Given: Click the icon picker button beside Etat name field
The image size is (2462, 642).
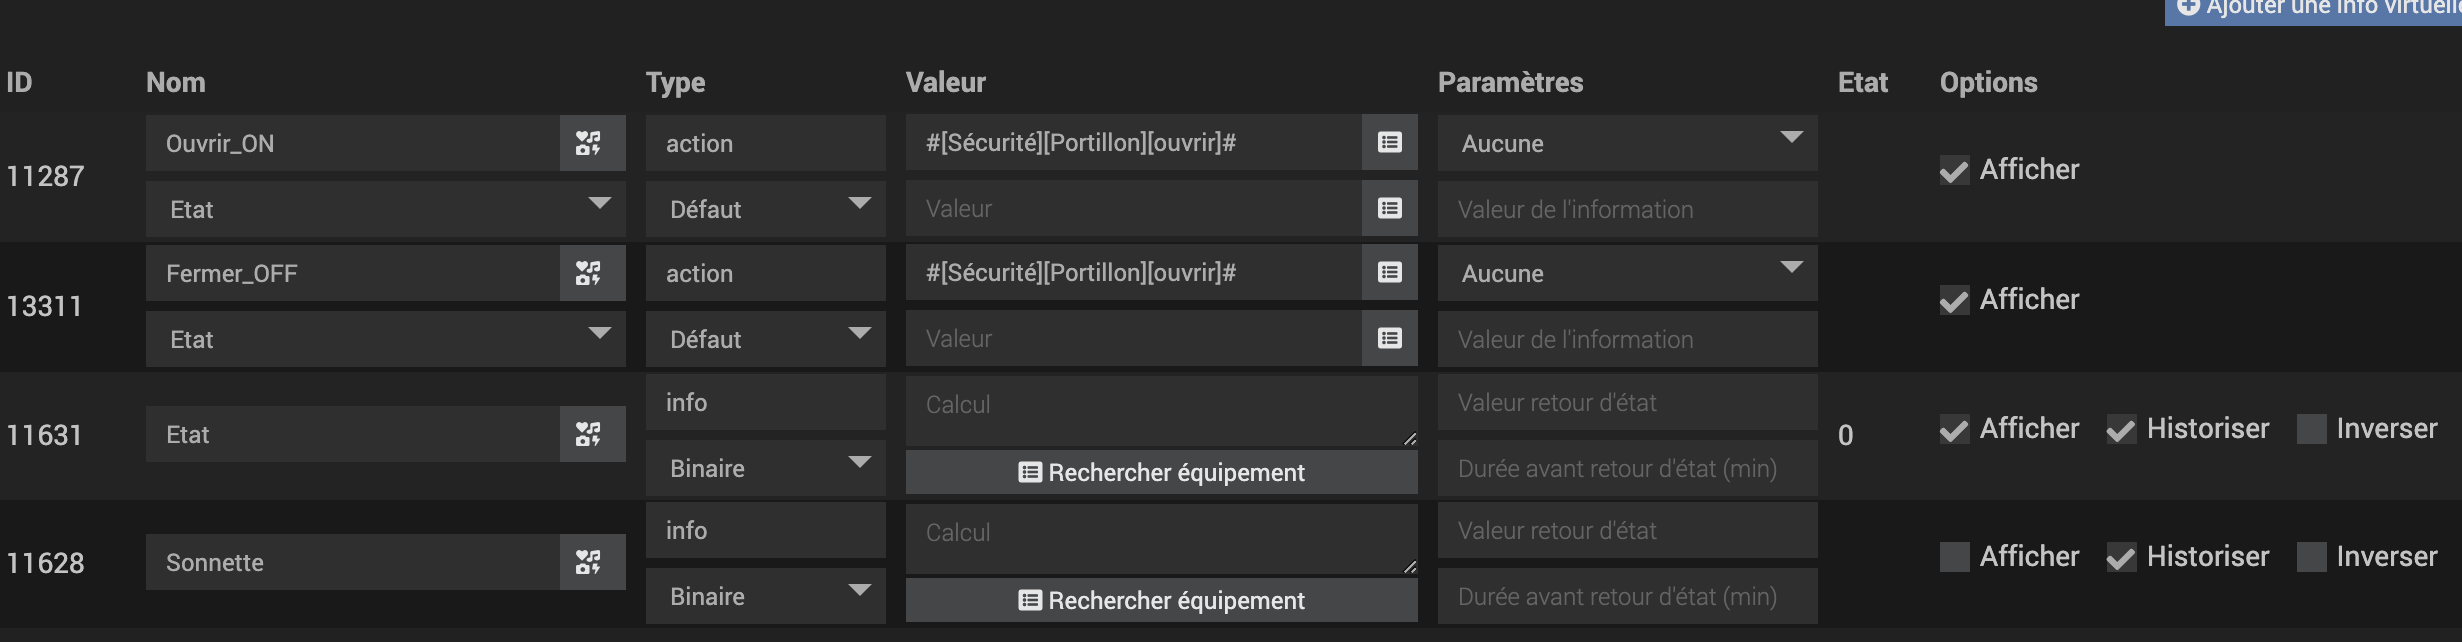Looking at the screenshot, I should [x=591, y=434].
